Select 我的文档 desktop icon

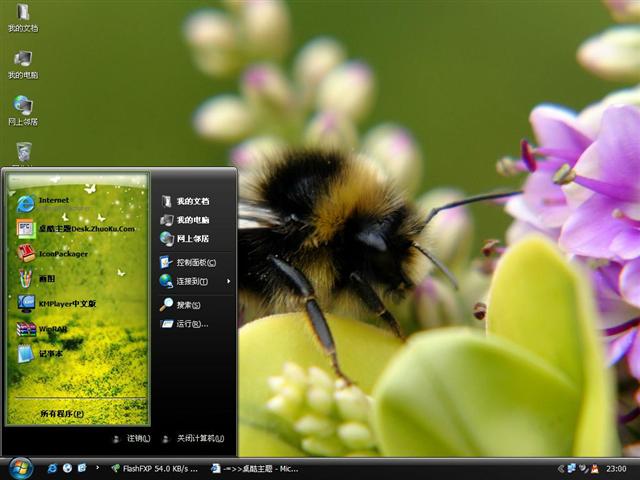[23, 18]
